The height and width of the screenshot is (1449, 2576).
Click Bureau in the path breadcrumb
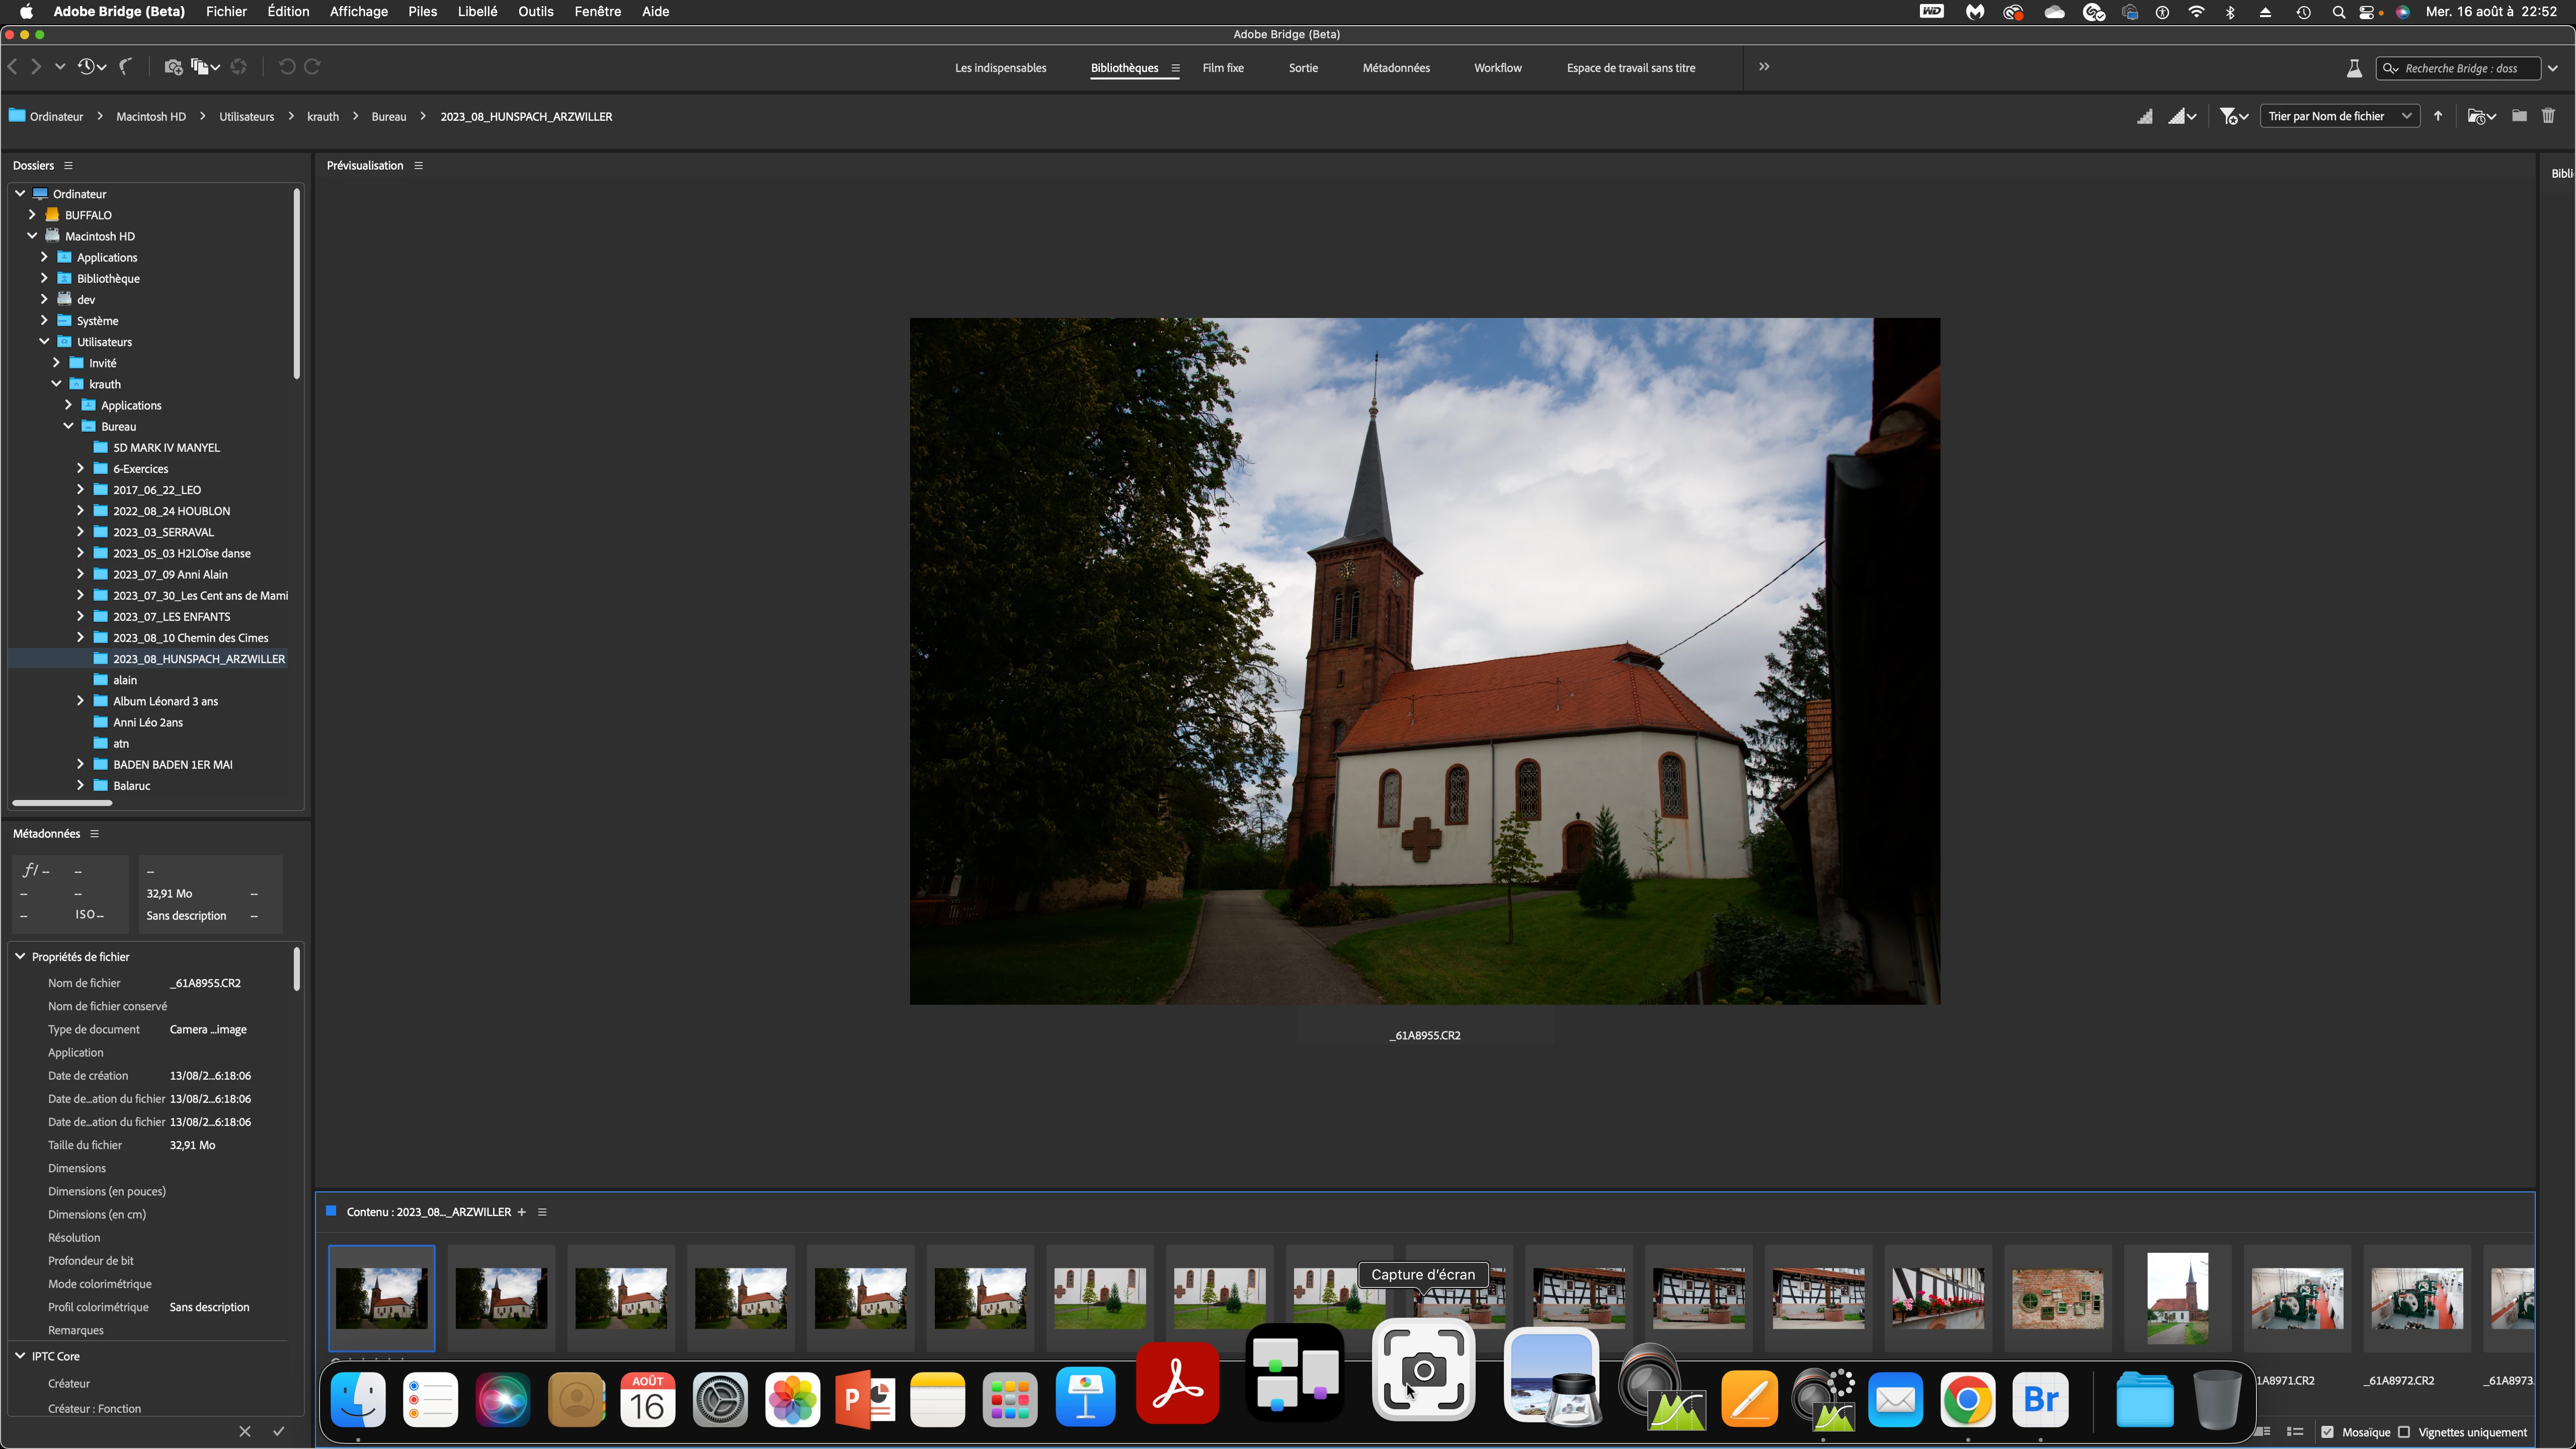tap(388, 117)
